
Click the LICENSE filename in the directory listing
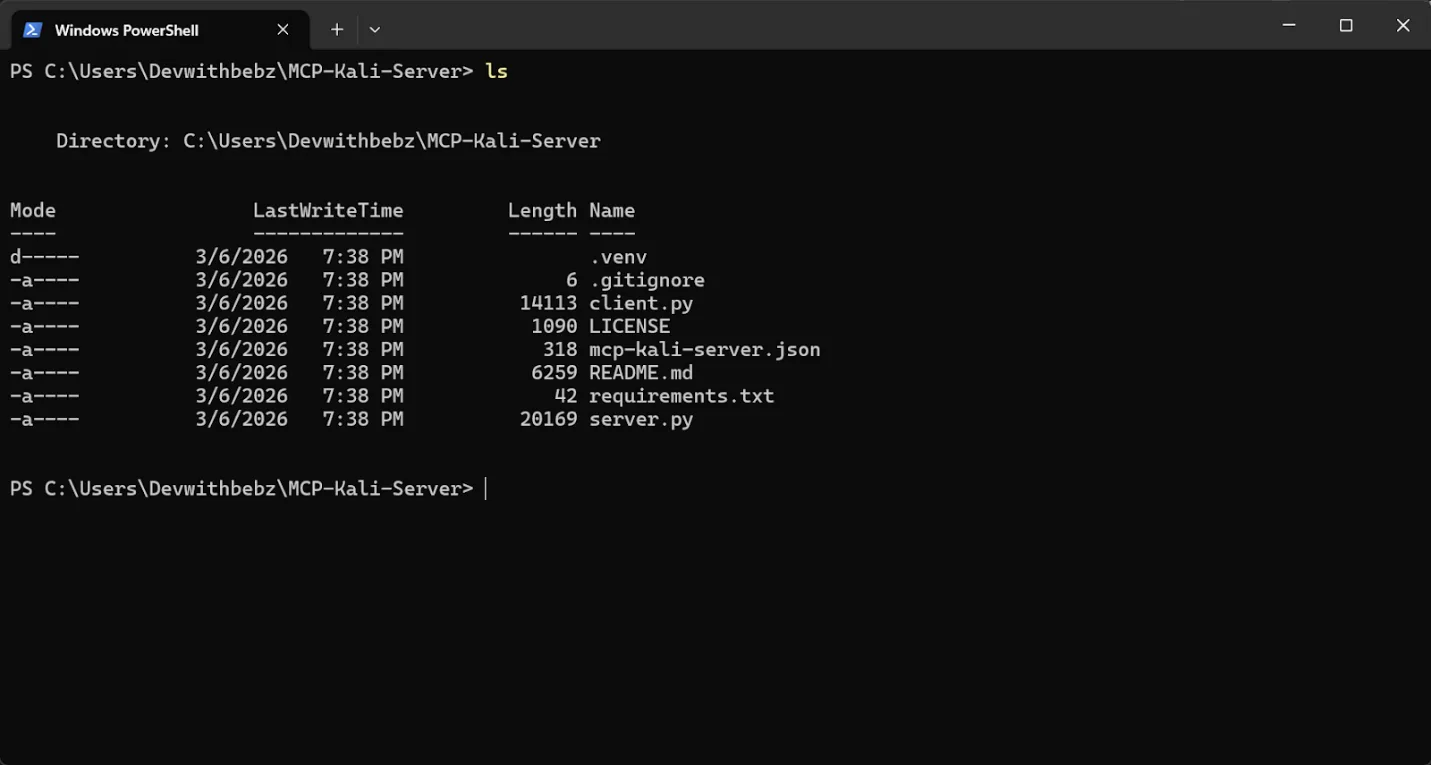[629, 326]
